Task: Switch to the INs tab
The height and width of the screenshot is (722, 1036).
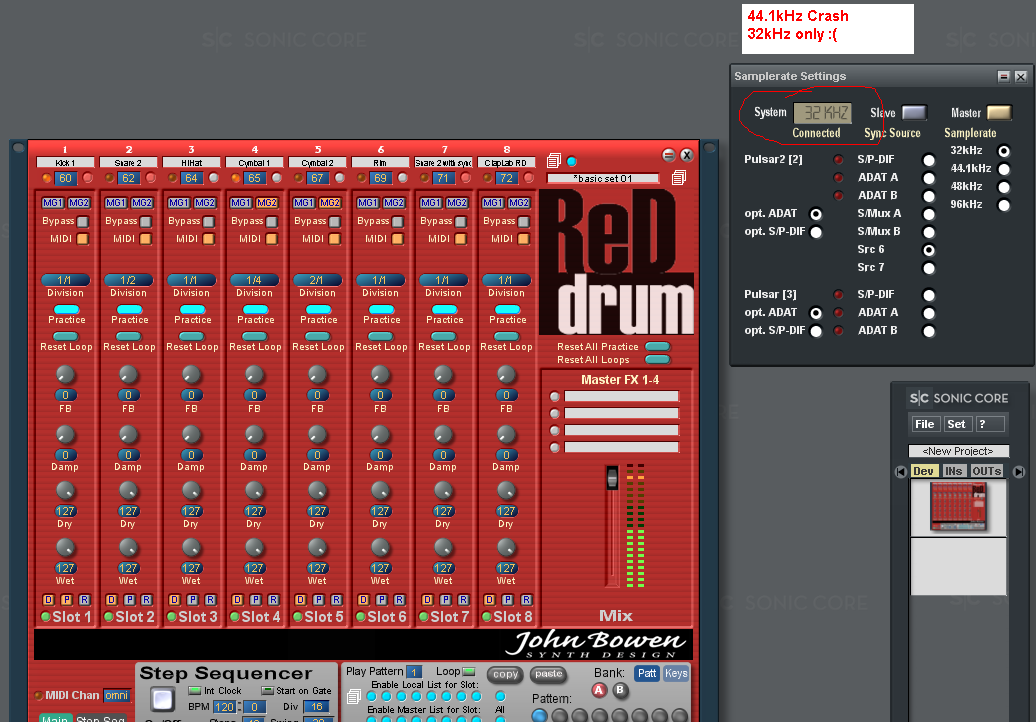Action: pos(953,471)
